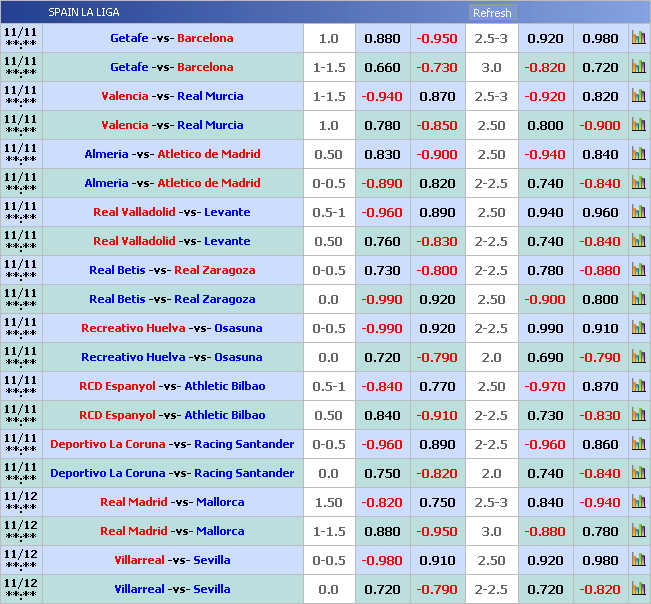Screen dimensions: 651x604
Task: Select 0.880 home odds for Getafe-Barcelona
Action: pos(382,39)
